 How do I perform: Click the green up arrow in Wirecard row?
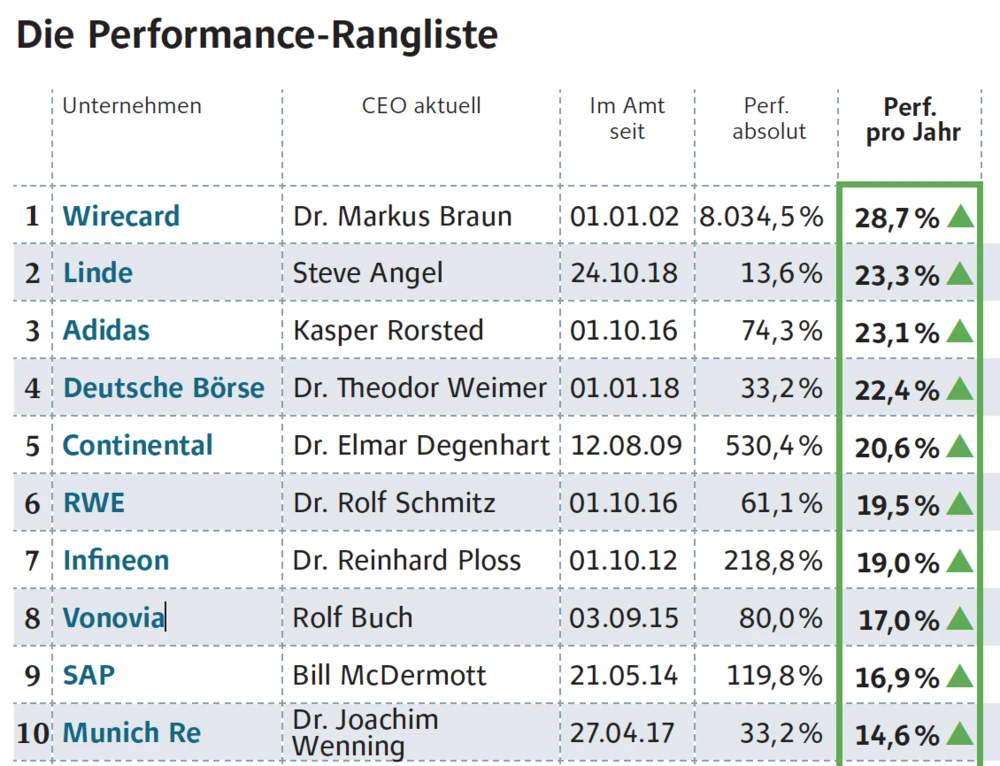pyautogui.click(x=960, y=216)
